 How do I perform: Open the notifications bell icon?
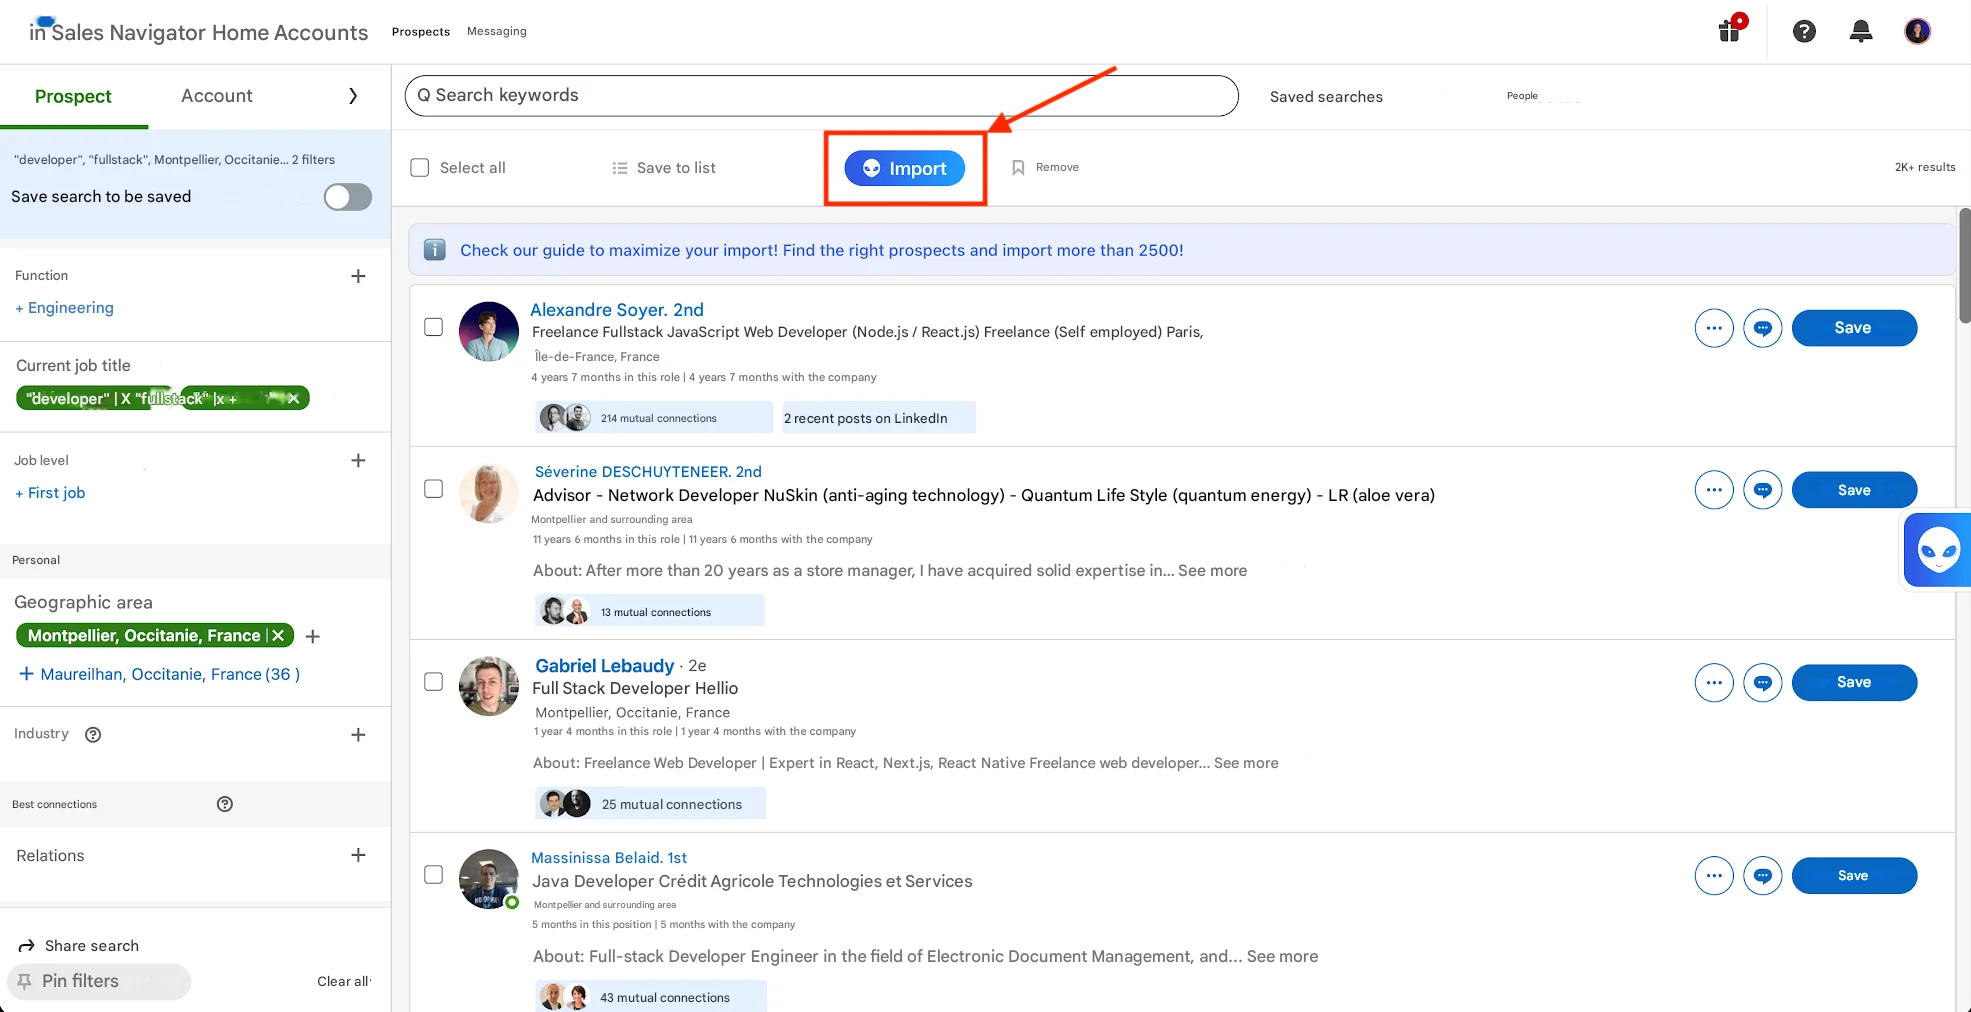1860,32
